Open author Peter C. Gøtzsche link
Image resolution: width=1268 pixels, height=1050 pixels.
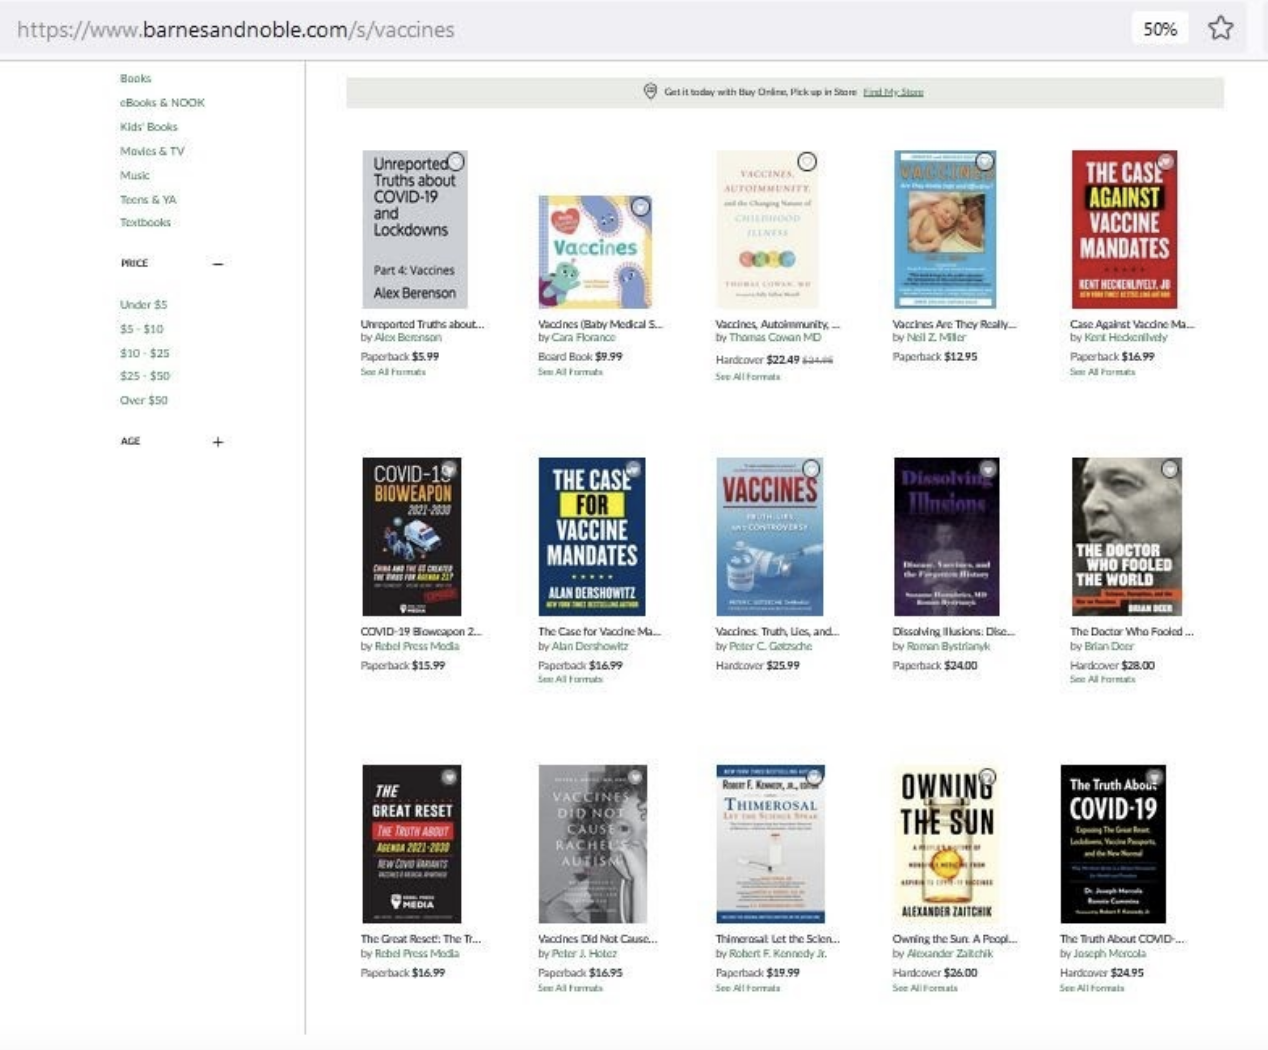coord(770,646)
